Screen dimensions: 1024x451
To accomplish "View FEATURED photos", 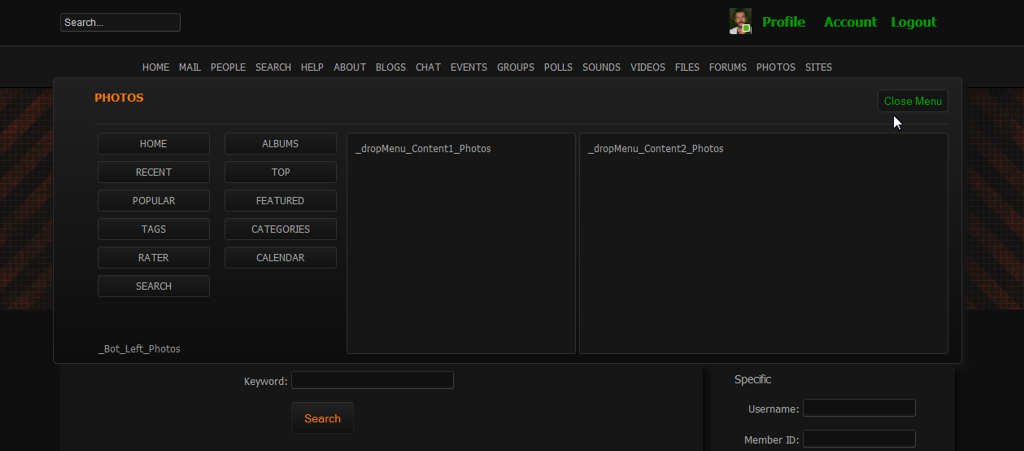I will pyautogui.click(x=280, y=201).
